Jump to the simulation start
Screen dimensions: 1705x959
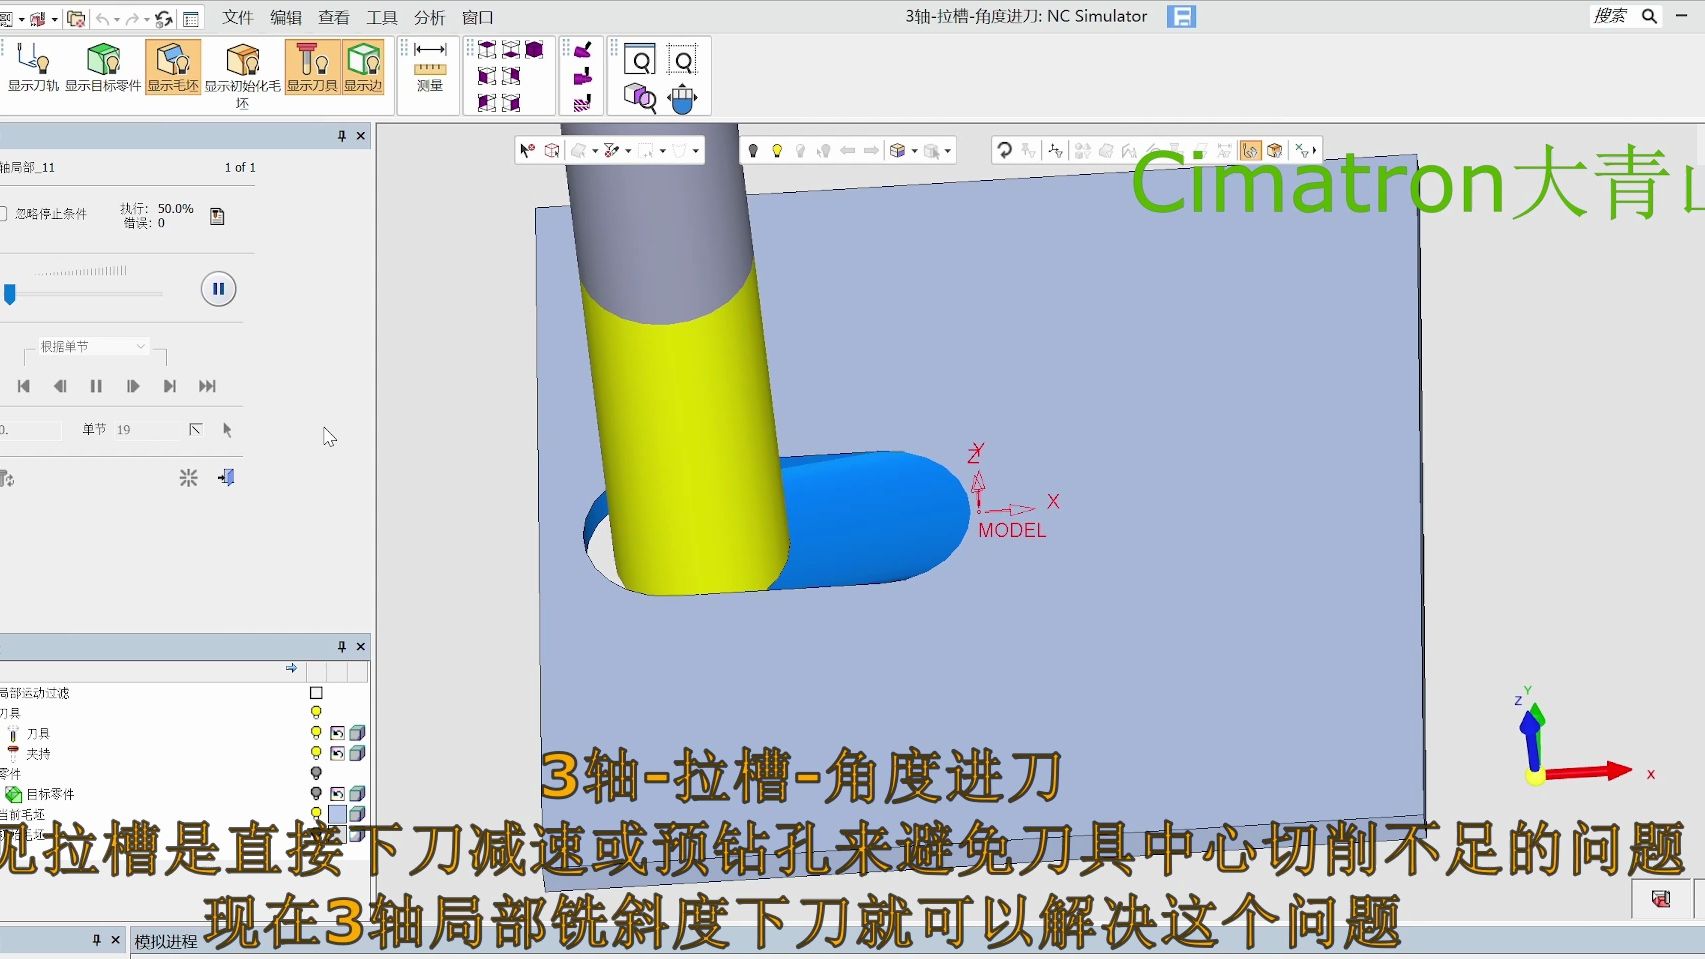point(24,386)
